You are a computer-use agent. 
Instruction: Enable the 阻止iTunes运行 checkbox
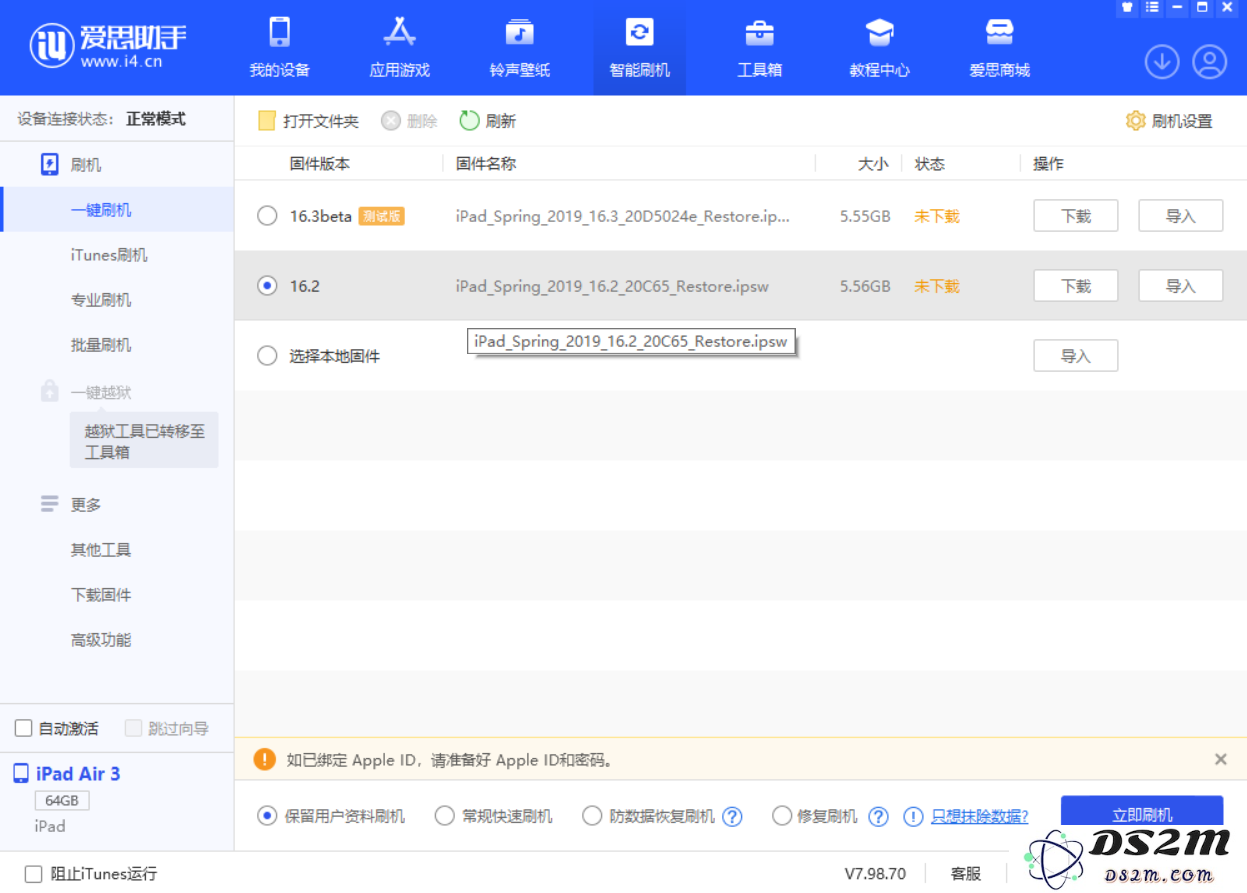coord(33,874)
